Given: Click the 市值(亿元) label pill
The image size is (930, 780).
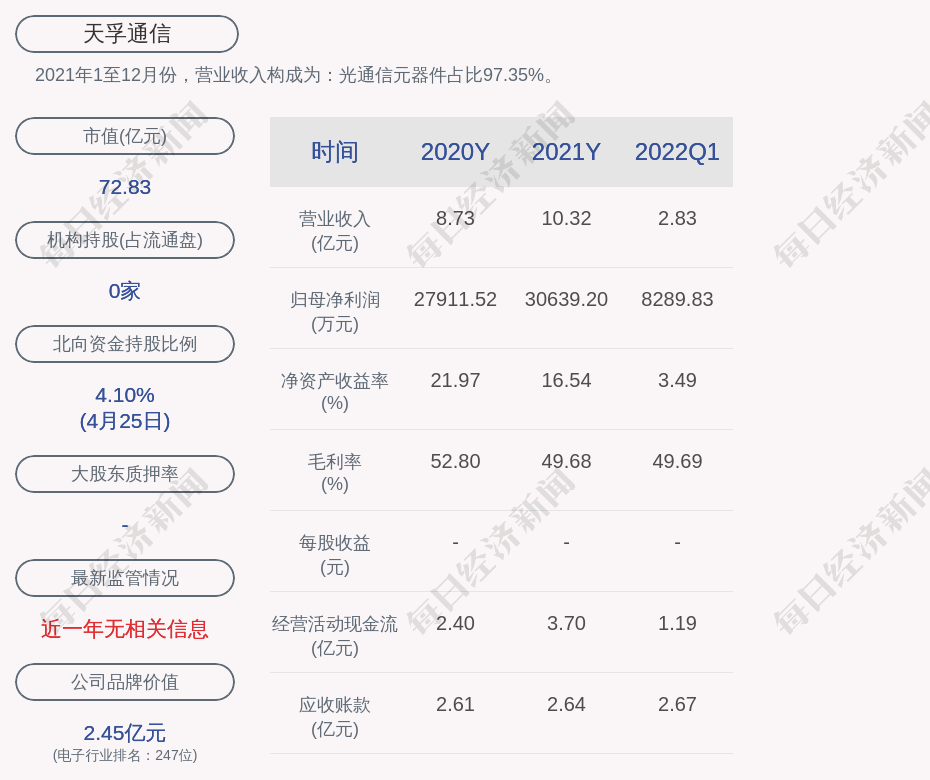Looking at the screenshot, I should tap(125, 136).
